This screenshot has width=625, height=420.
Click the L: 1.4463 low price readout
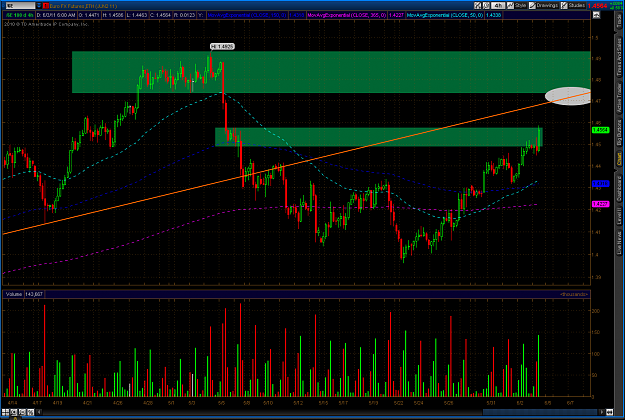(137, 15)
